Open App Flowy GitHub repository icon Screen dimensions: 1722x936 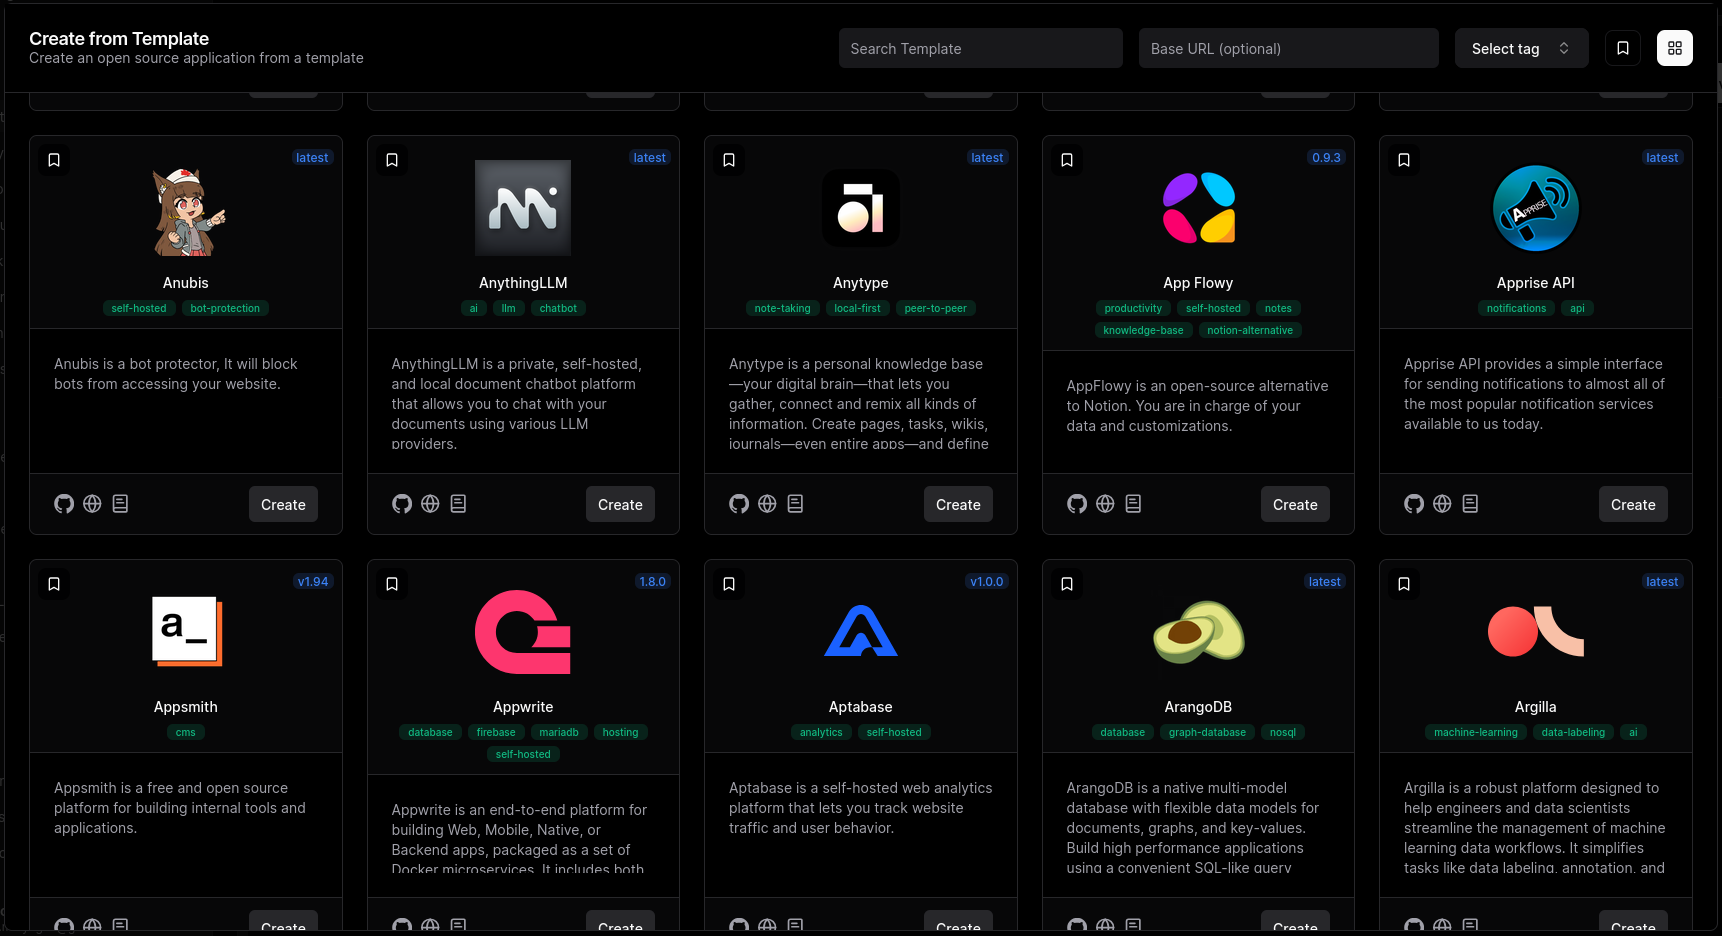[1077, 504]
